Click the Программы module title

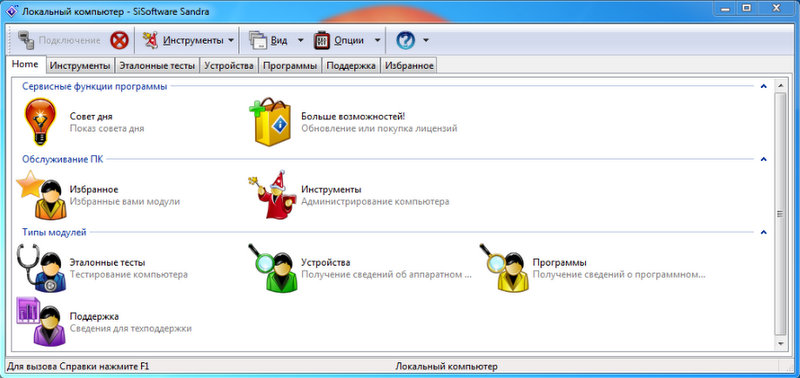coord(559,263)
